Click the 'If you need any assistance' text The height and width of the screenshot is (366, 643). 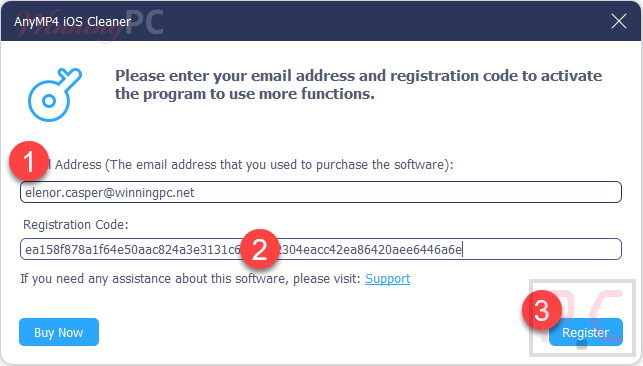pyautogui.click(x=190, y=279)
